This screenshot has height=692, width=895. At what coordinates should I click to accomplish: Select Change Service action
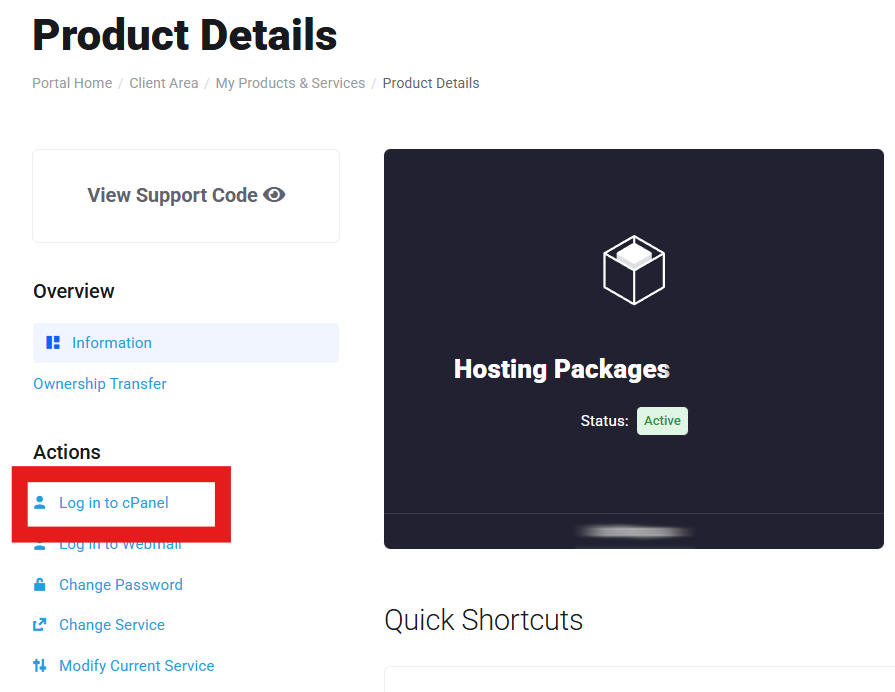(112, 625)
